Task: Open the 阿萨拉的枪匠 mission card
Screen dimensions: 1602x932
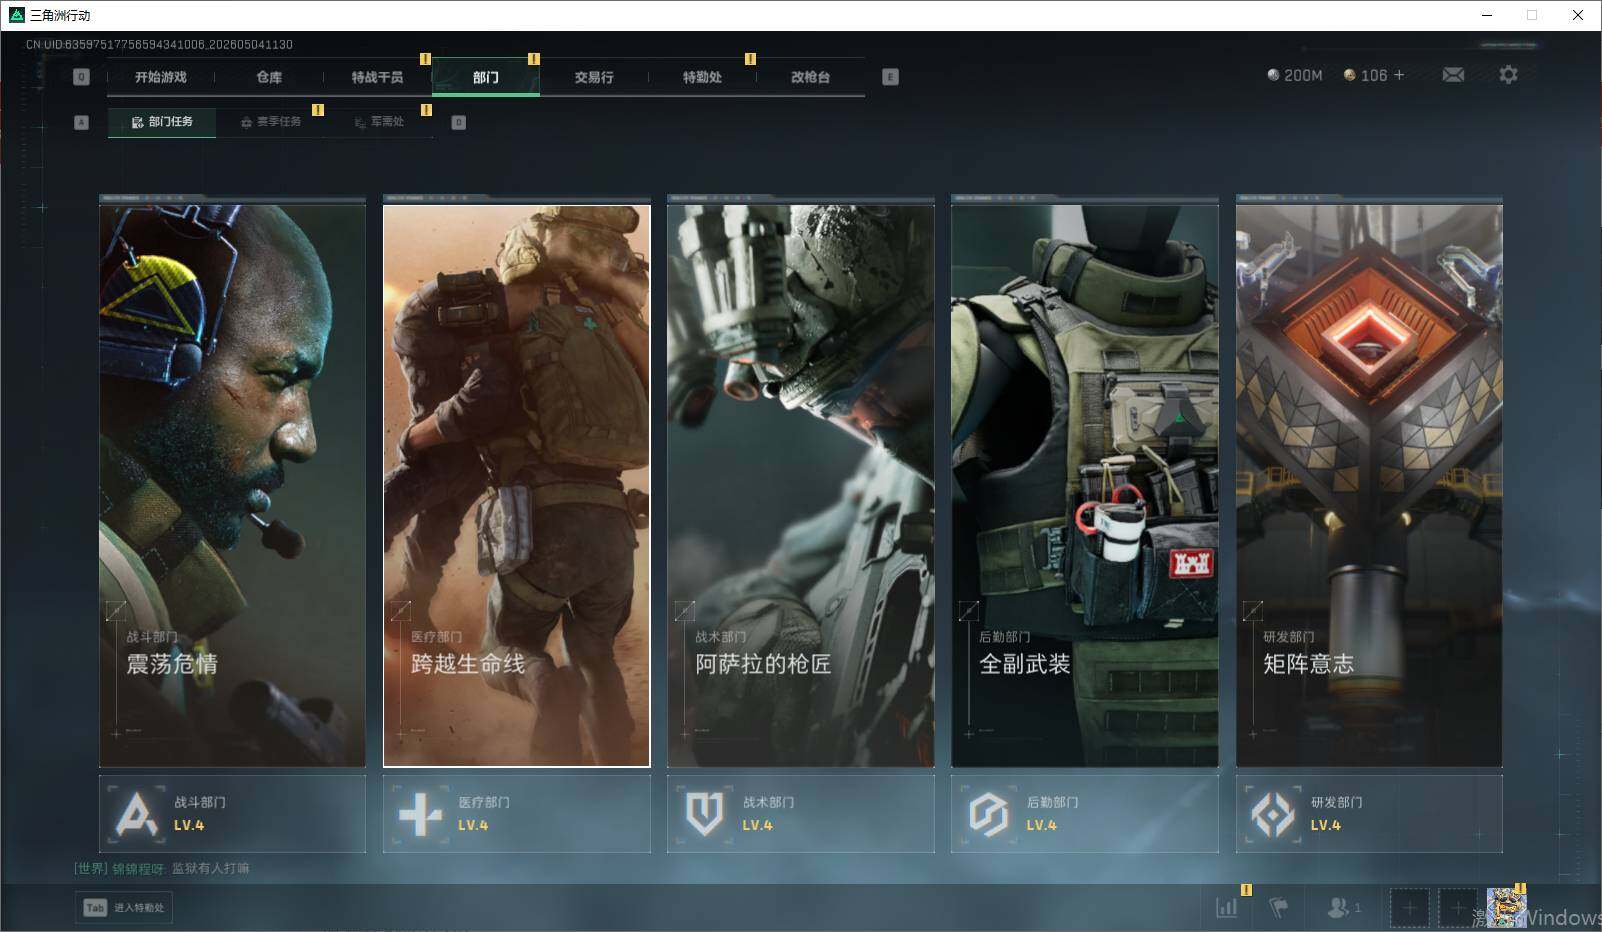Action: (801, 486)
